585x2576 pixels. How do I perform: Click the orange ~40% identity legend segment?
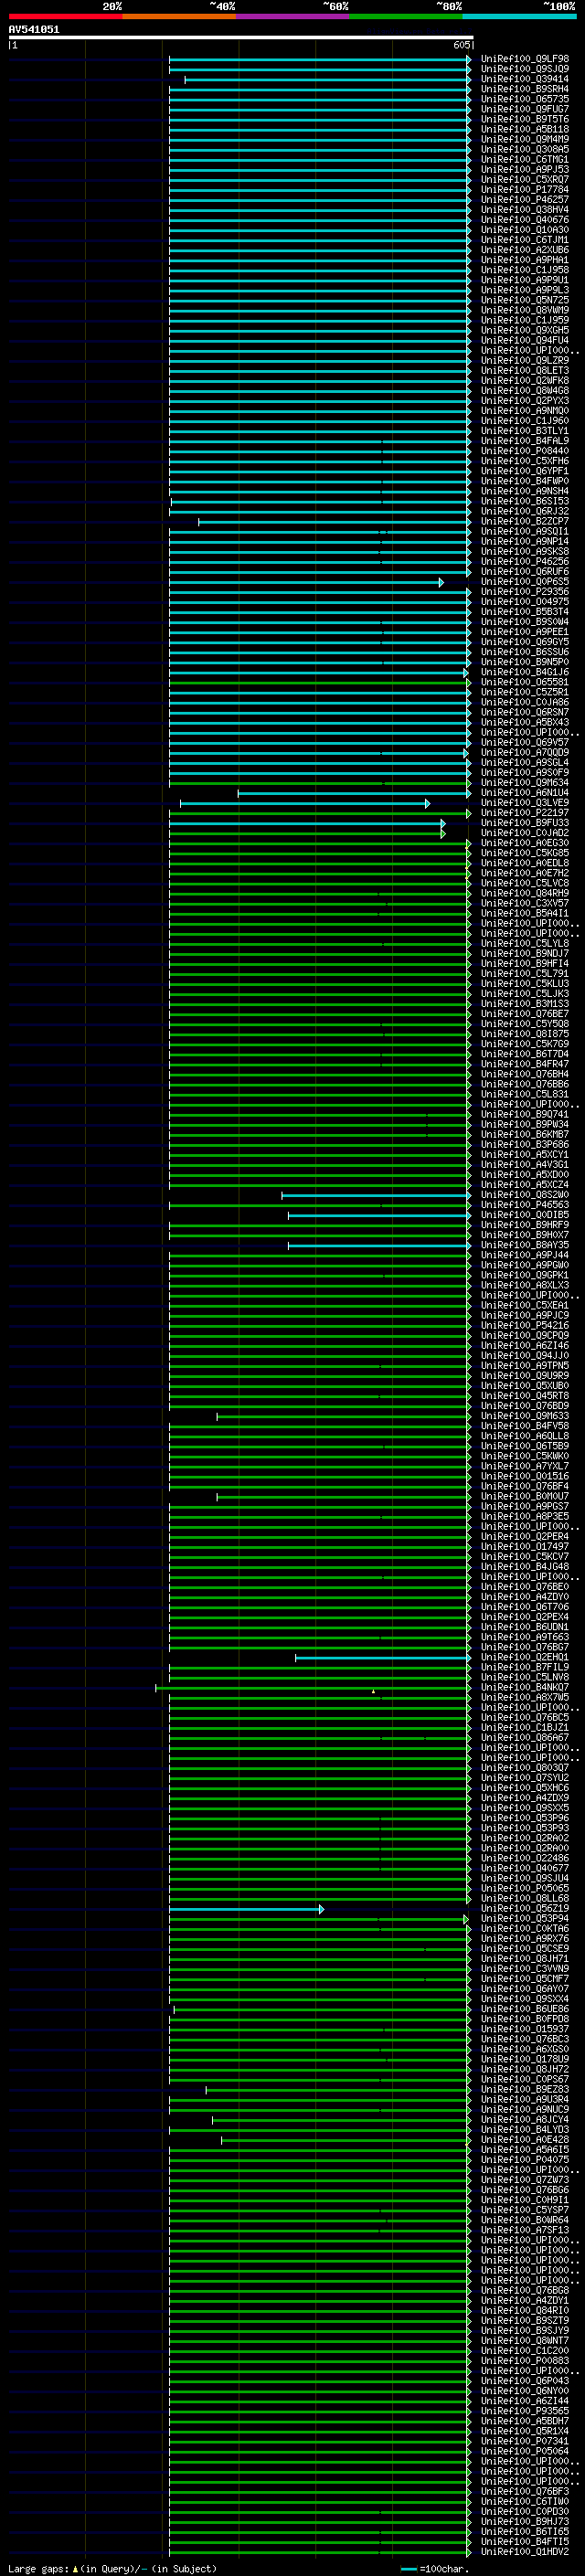click(x=179, y=16)
